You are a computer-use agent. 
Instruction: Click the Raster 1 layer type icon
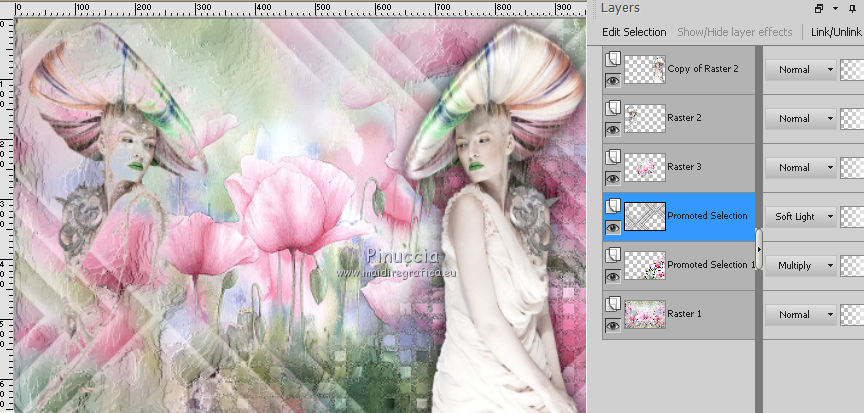coord(612,305)
